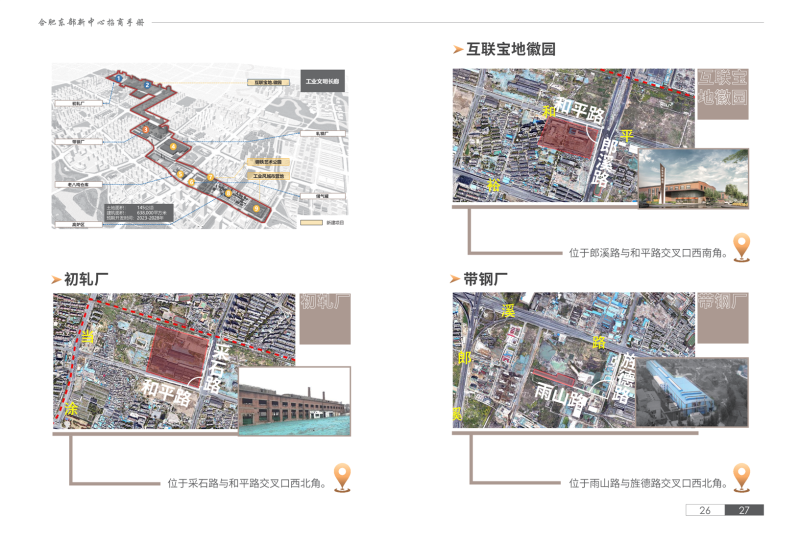800x538 pixels.
Task: Go to page 27 number box
Action: pos(744,510)
